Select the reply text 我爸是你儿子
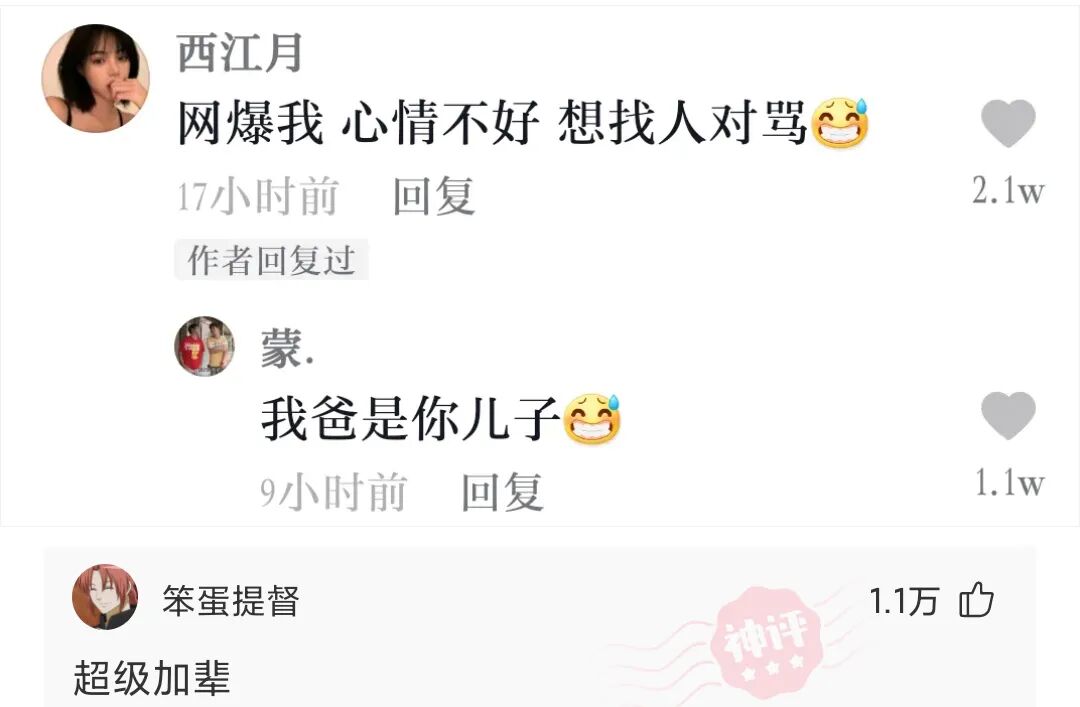The width and height of the screenshot is (1080, 707). click(411, 419)
